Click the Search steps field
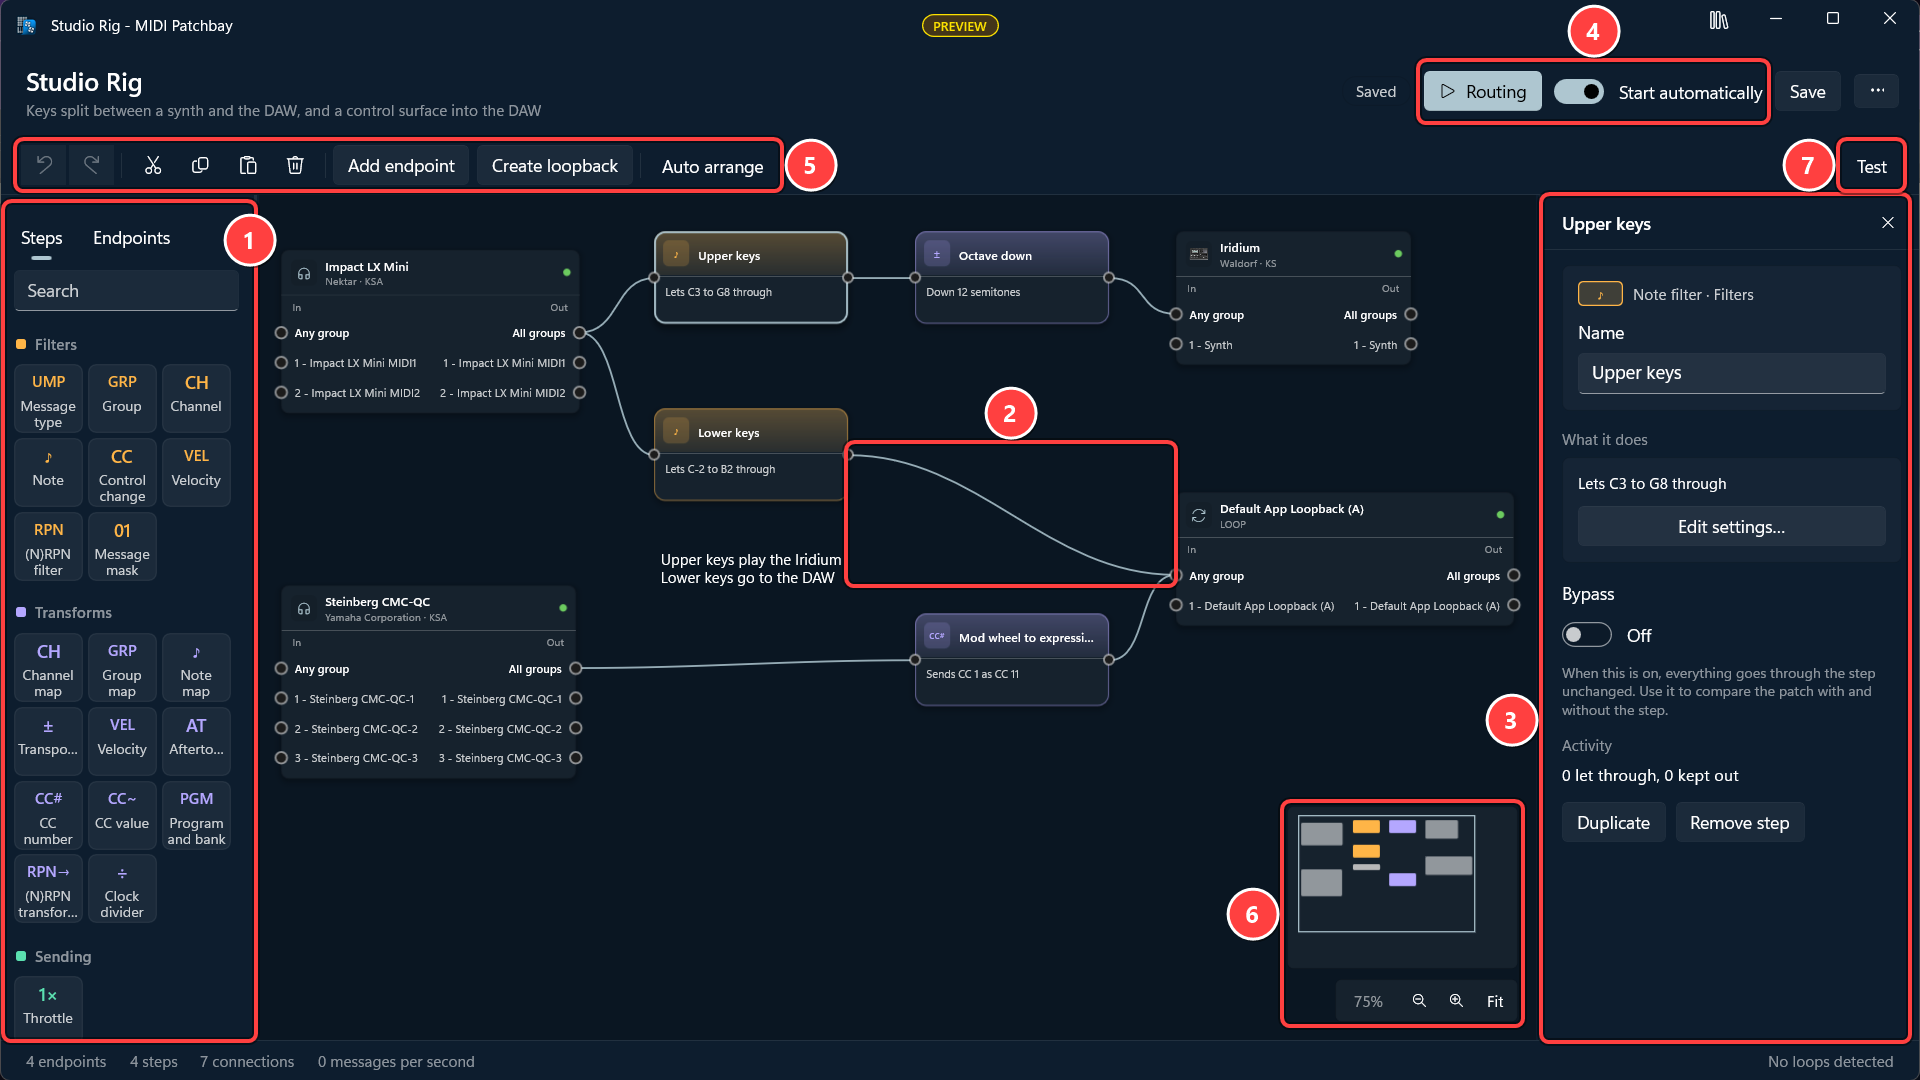The width and height of the screenshot is (1920, 1080). tap(126, 291)
